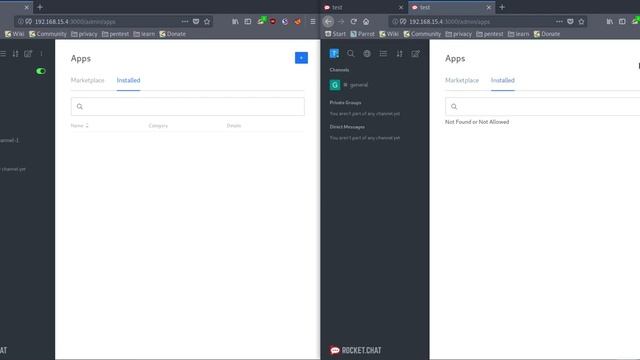Open the Donate bookmark in left browser

(x=172, y=34)
